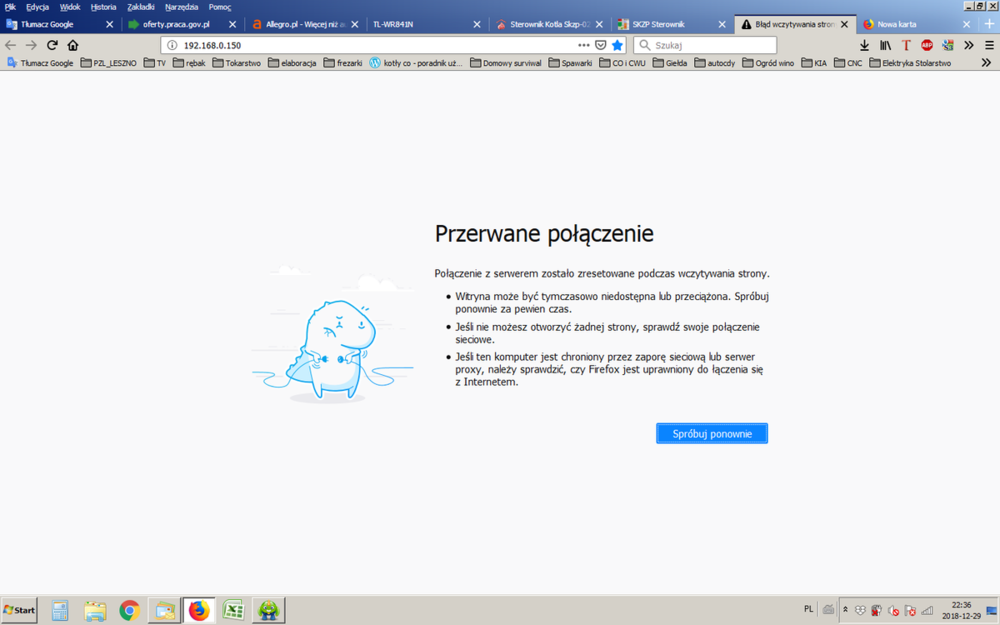Click the blue bookmark star icon
1000x625 pixels.
pyautogui.click(x=617, y=45)
